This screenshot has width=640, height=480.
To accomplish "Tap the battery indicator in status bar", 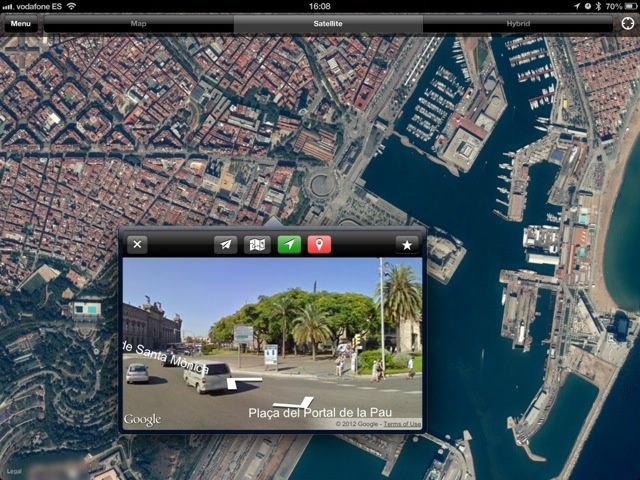I will [x=626, y=6].
